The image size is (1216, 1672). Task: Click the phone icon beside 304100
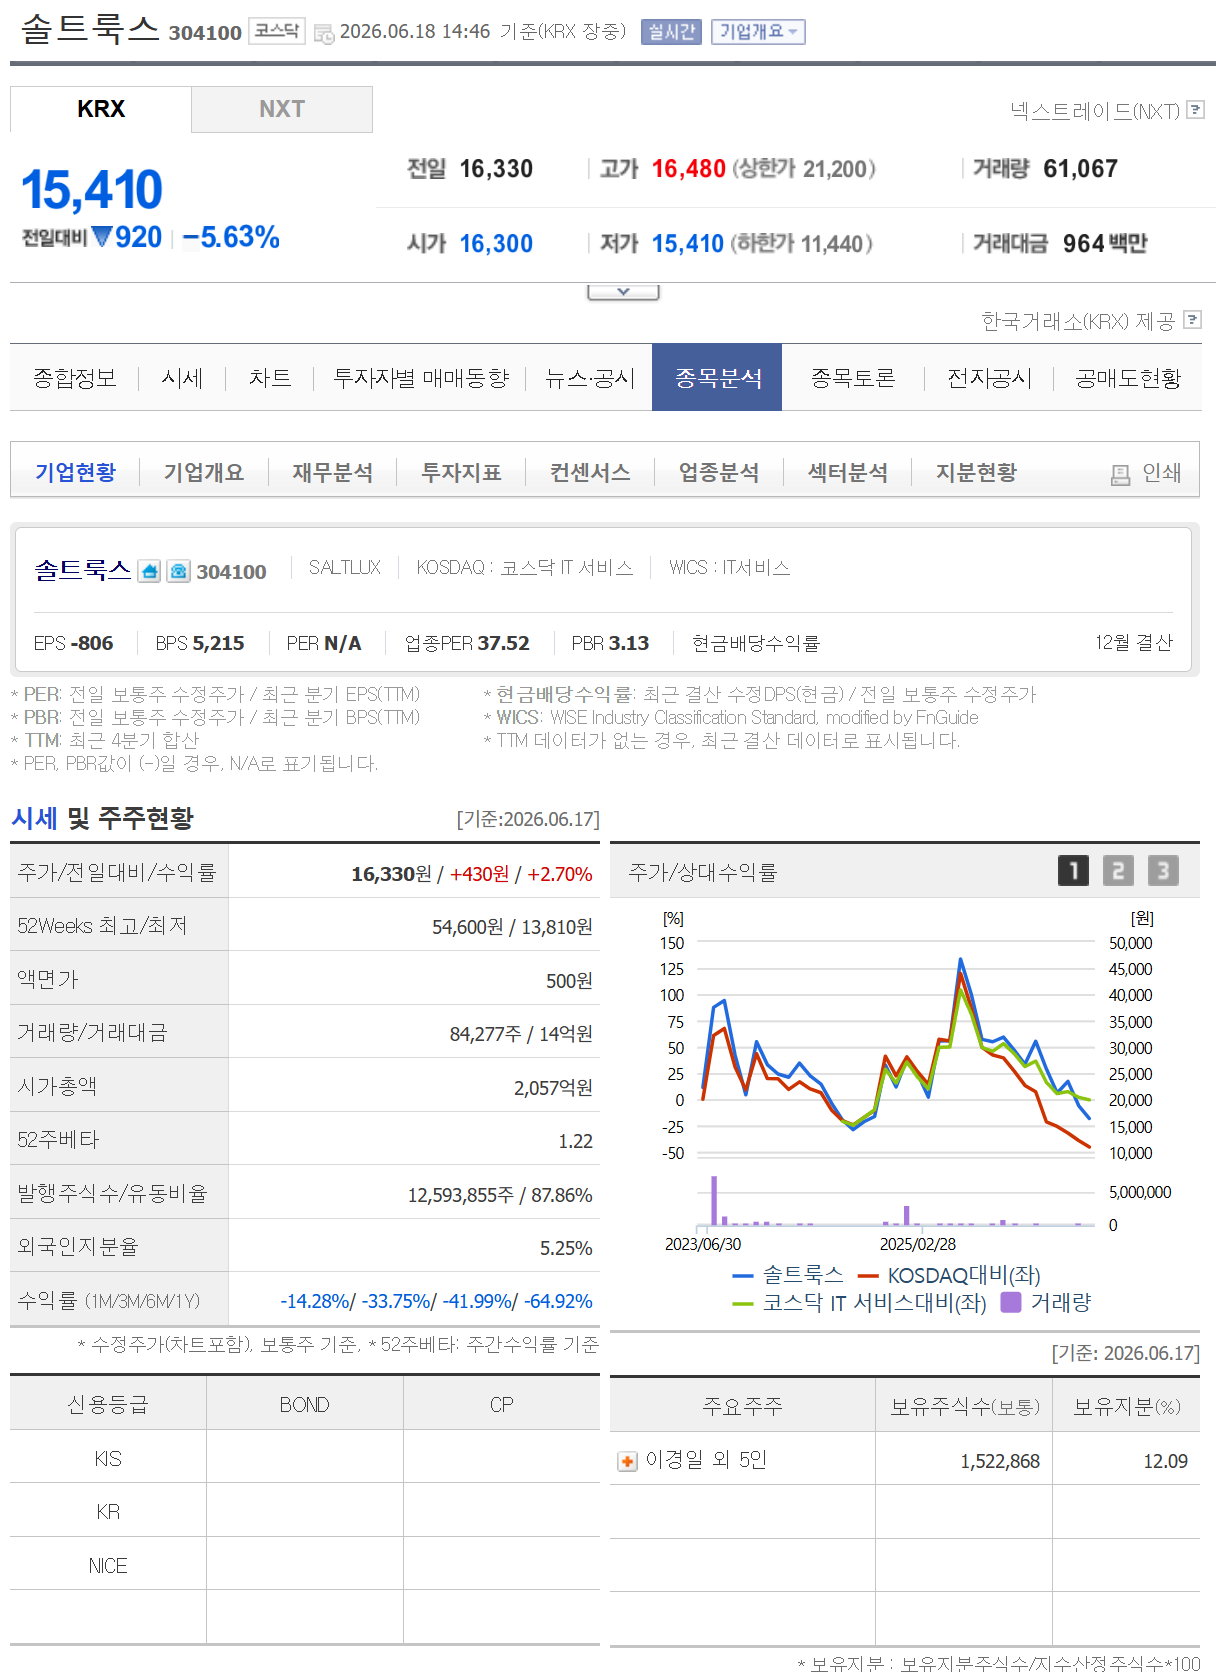(178, 571)
